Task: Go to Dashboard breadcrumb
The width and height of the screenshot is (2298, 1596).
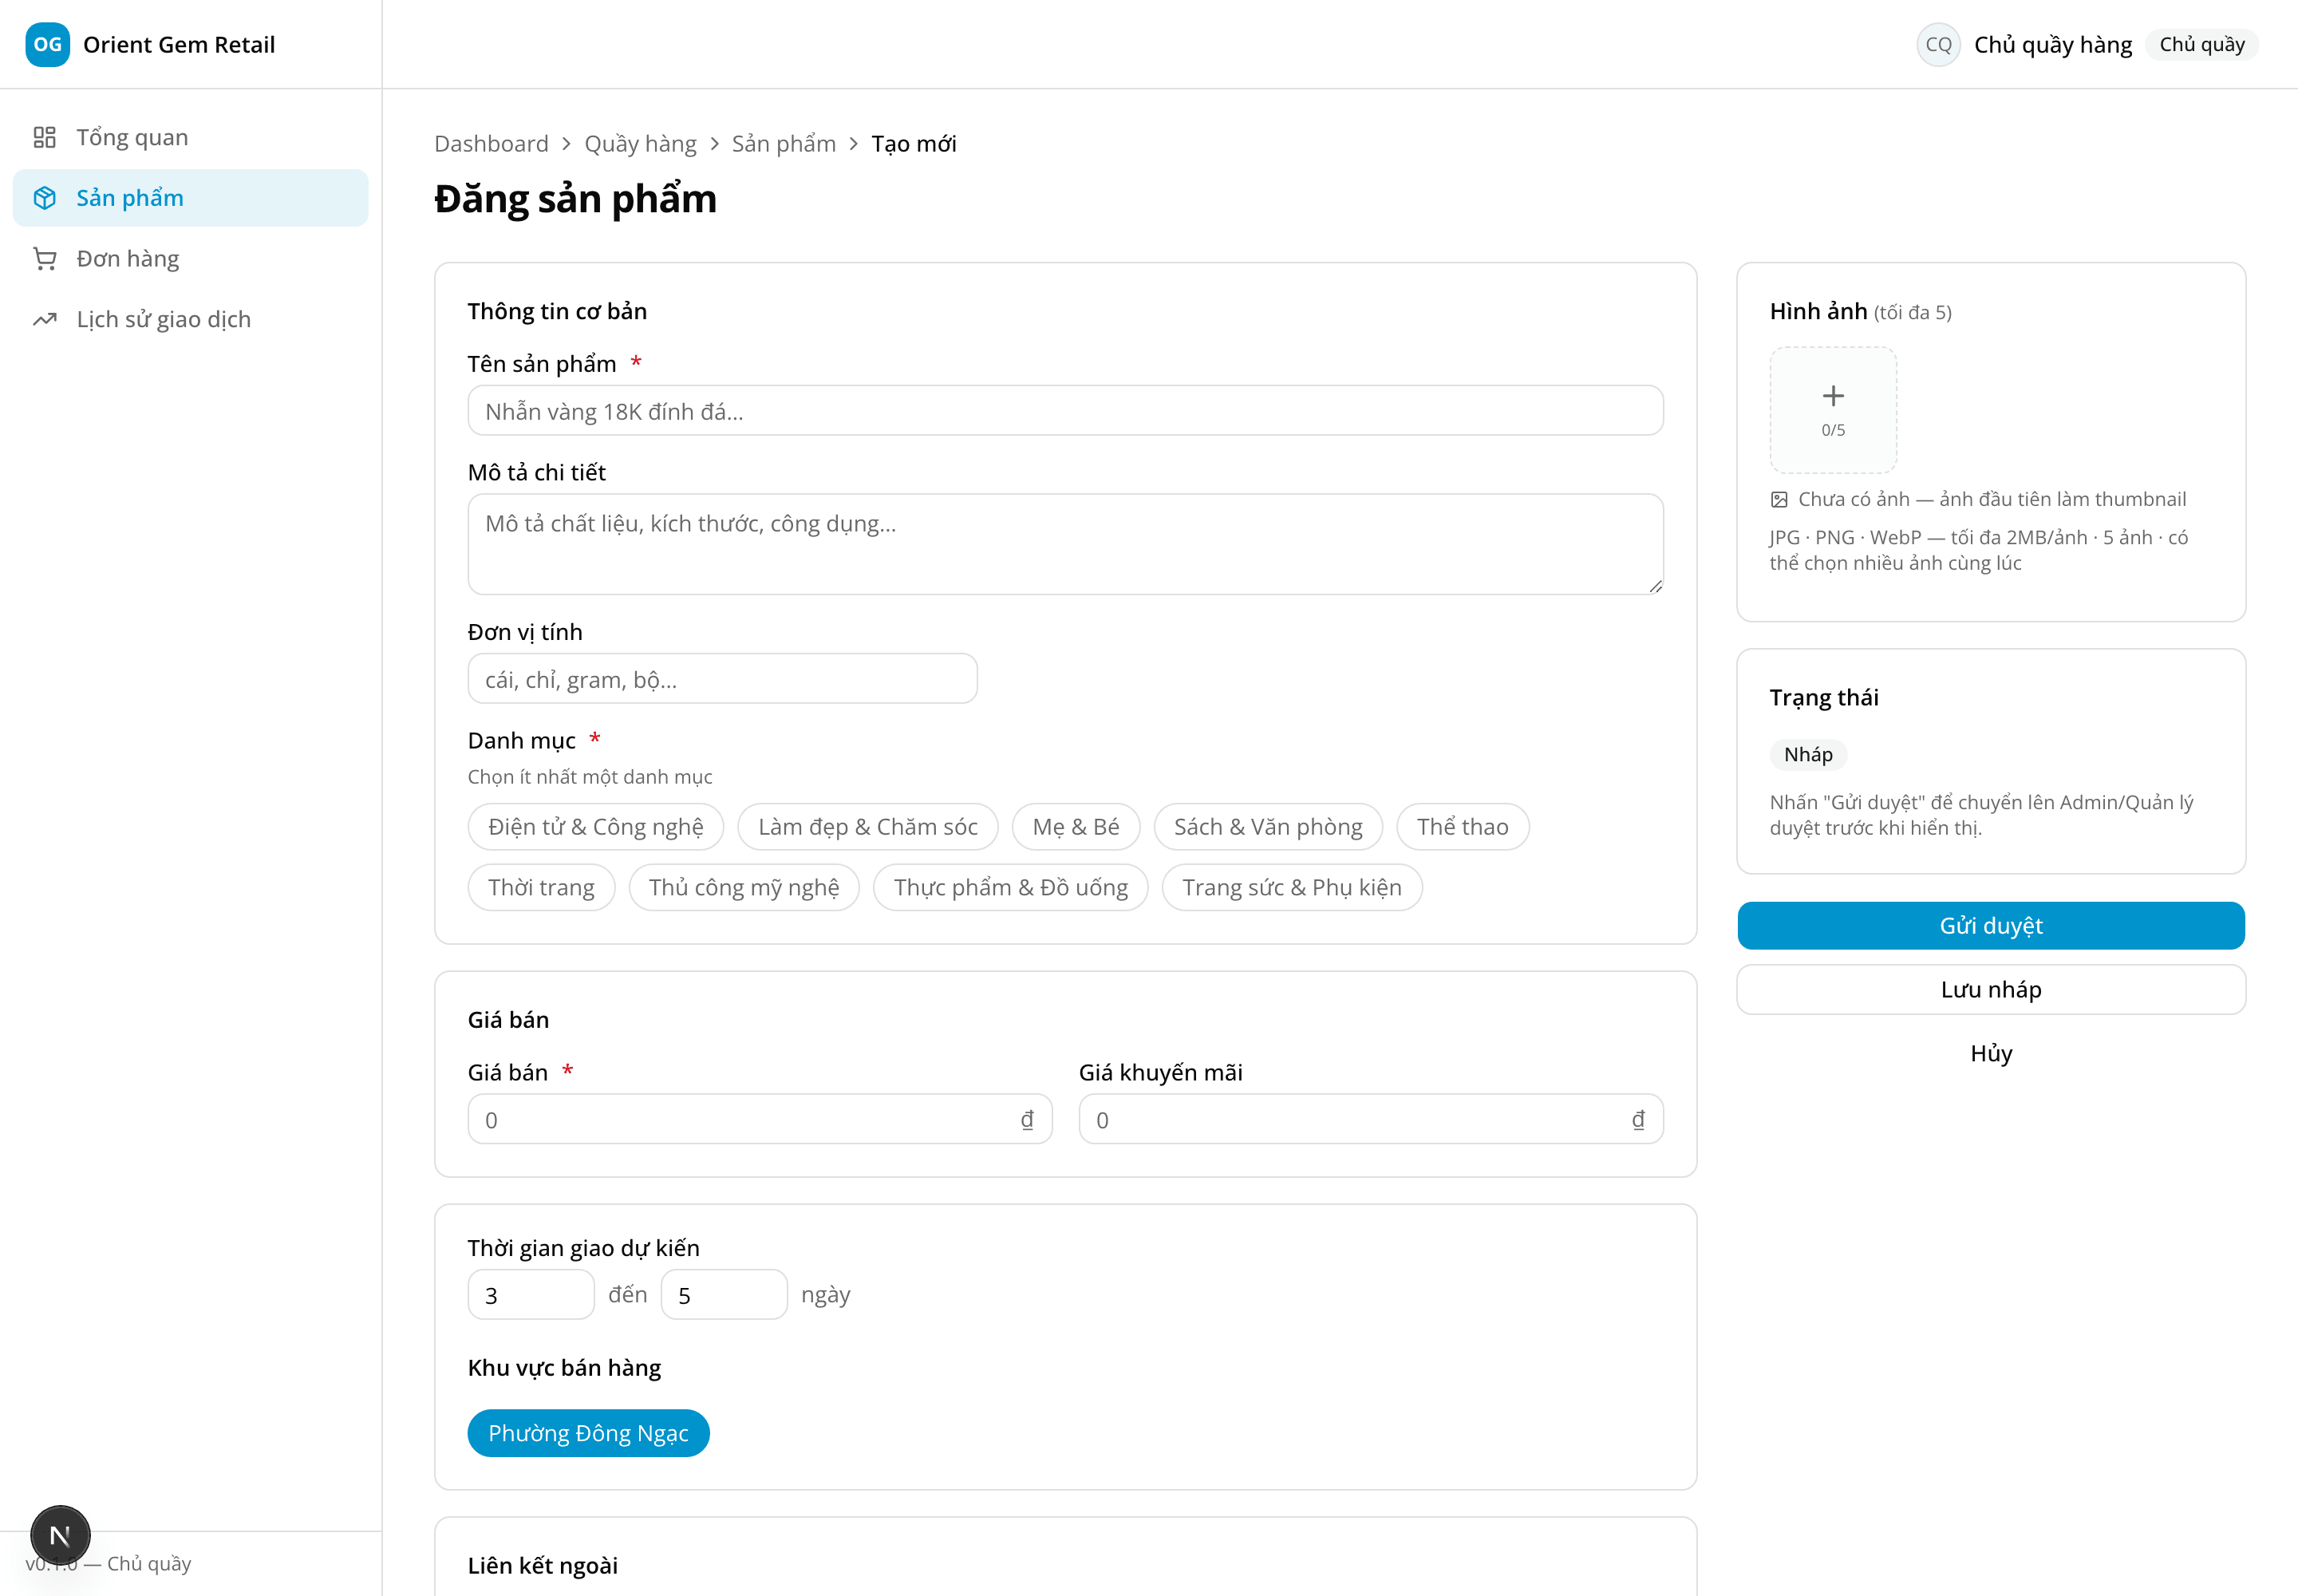Action: pyautogui.click(x=491, y=144)
